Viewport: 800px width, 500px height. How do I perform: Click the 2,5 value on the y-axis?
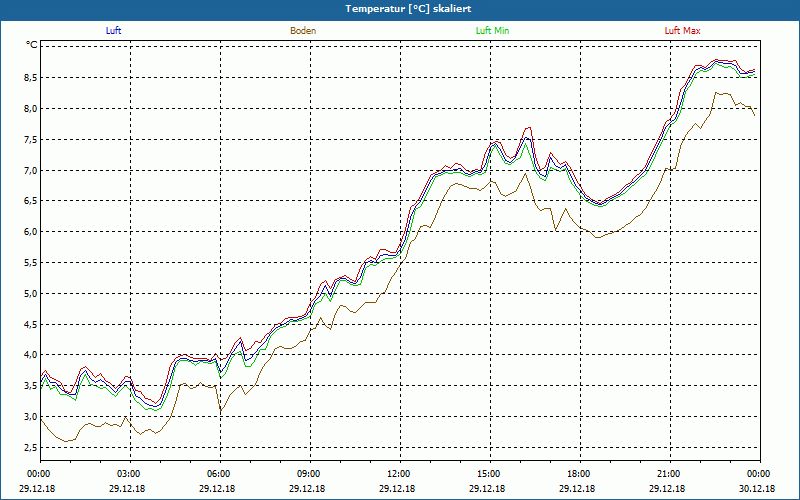(30, 447)
